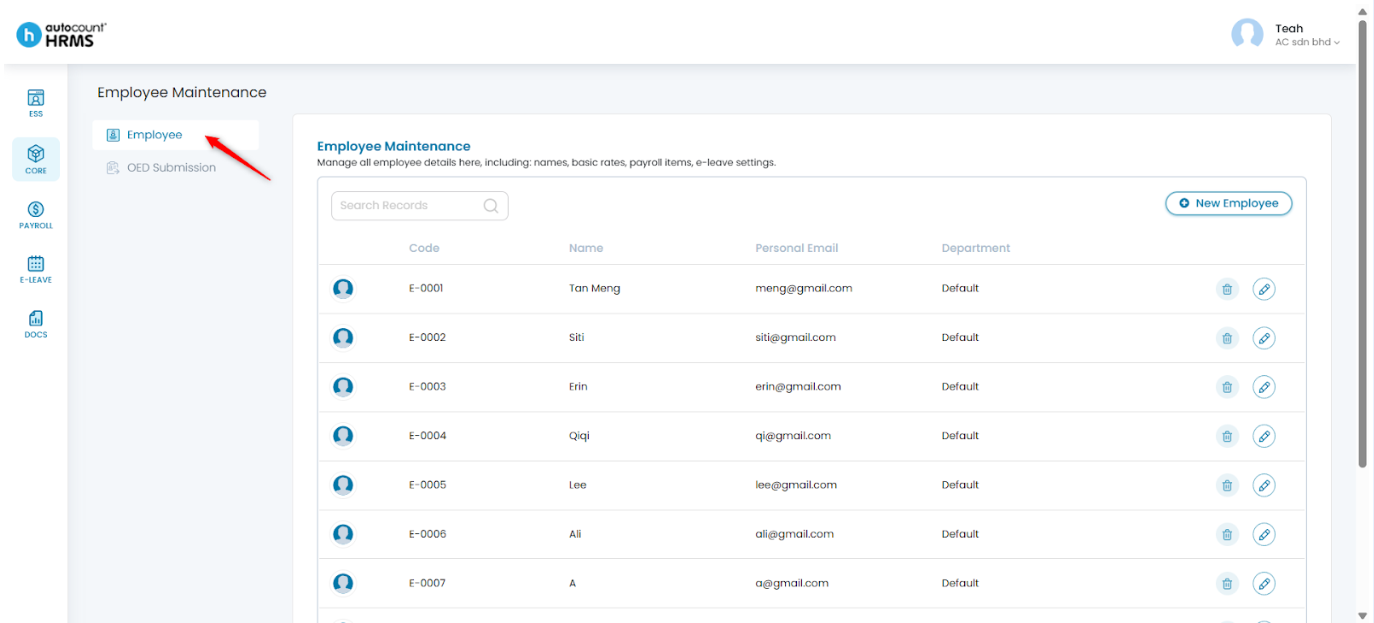Viewport: 1374px width, 623px height.
Task: Select Employee in the left menu
Action: pyautogui.click(x=175, y=135)
